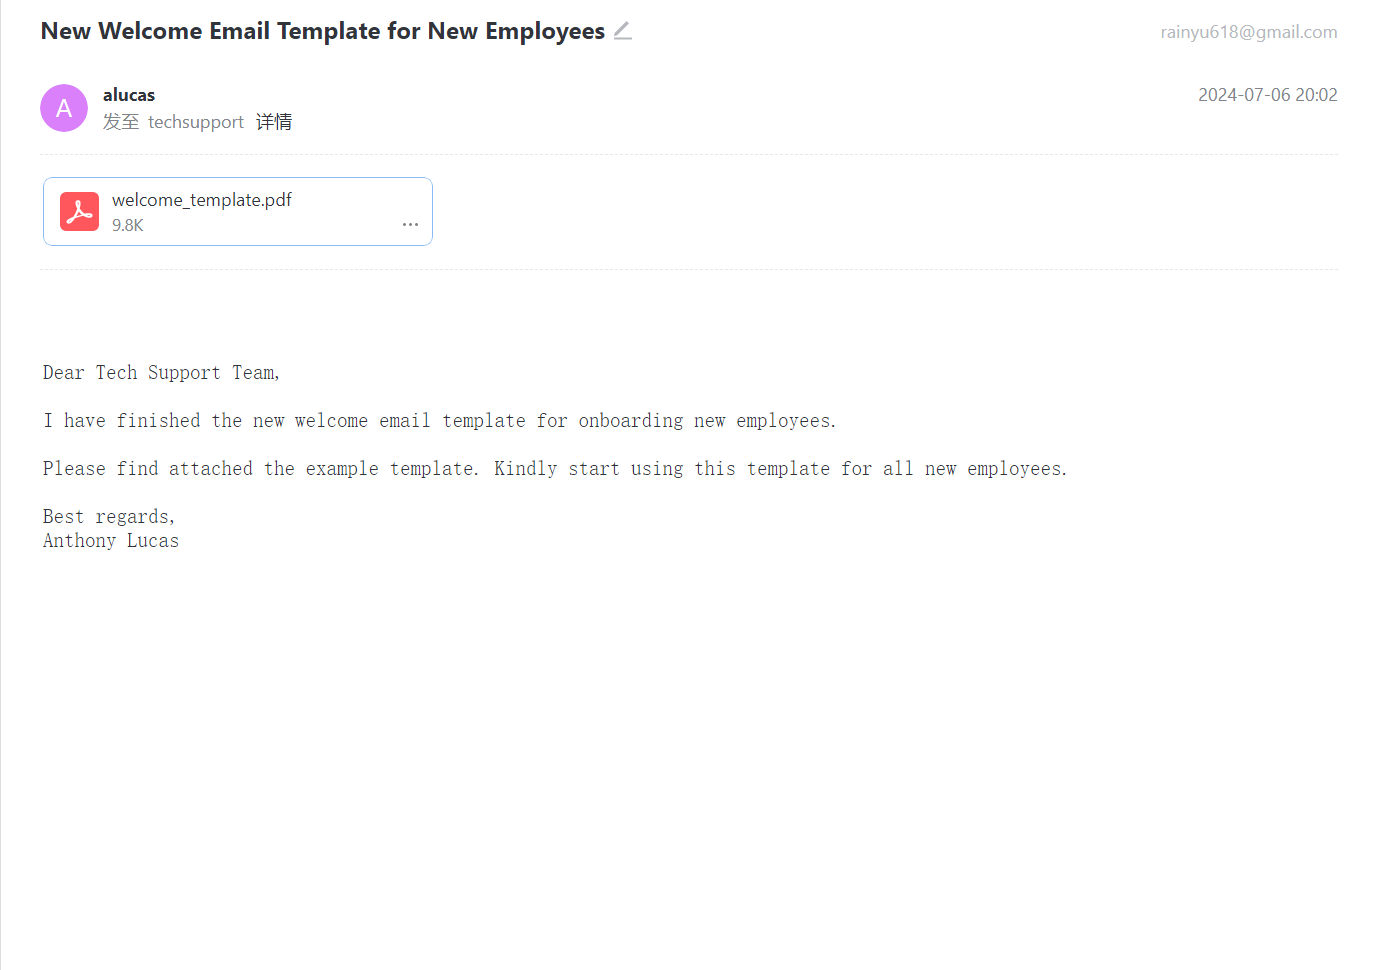Click the Anthony Lucas signature

(111, 541)
